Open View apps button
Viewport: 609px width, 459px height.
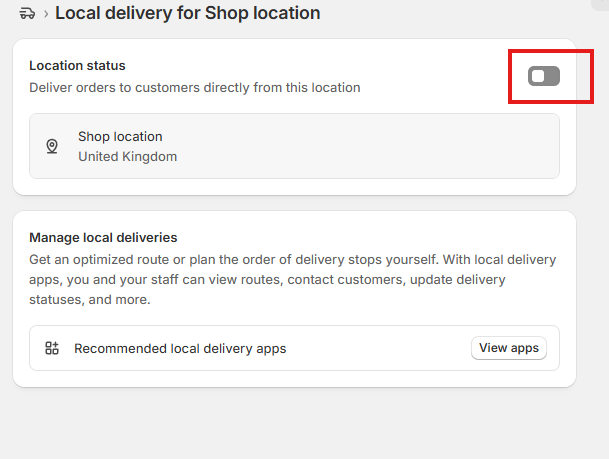click(x=509, y=348)
